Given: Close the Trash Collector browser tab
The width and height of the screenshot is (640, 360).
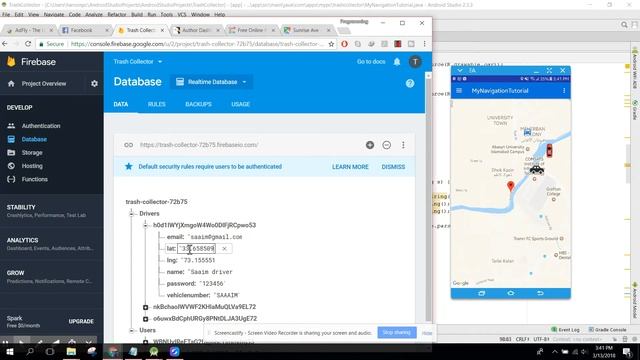Looking at the screenshot, I should [x=162, y=30].
